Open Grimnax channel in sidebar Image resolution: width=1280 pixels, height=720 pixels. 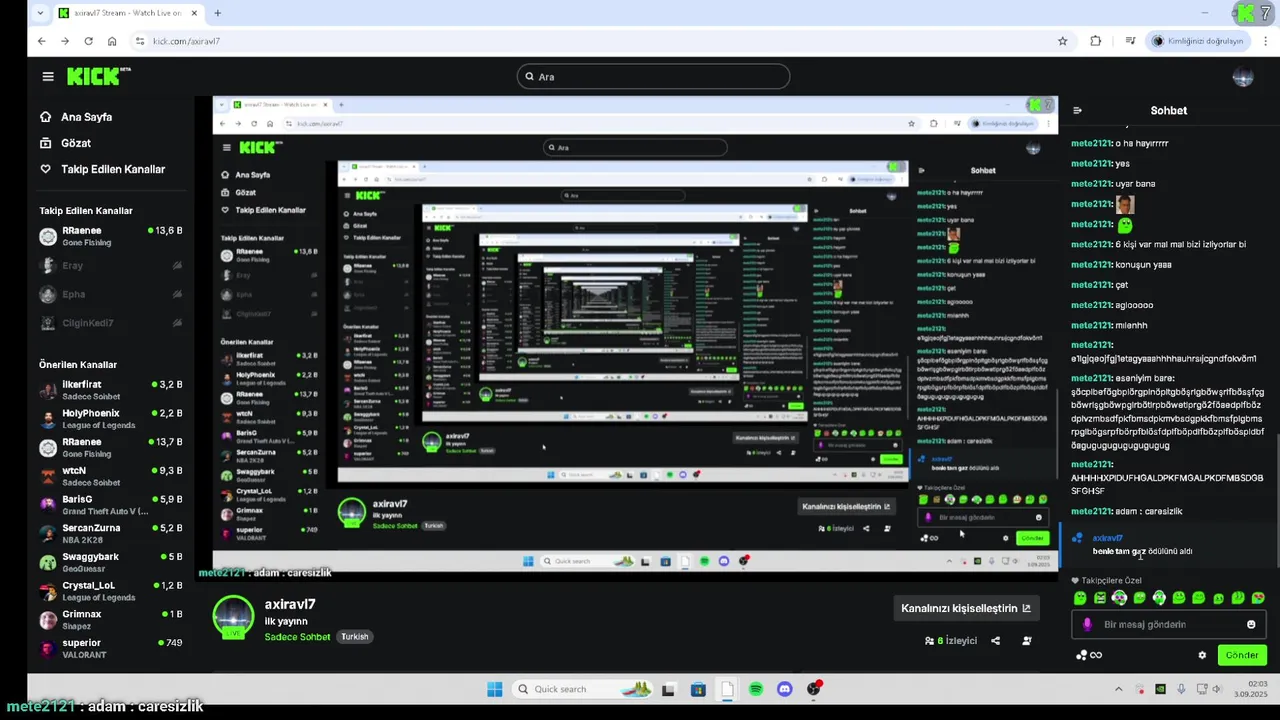pos(110,620)
